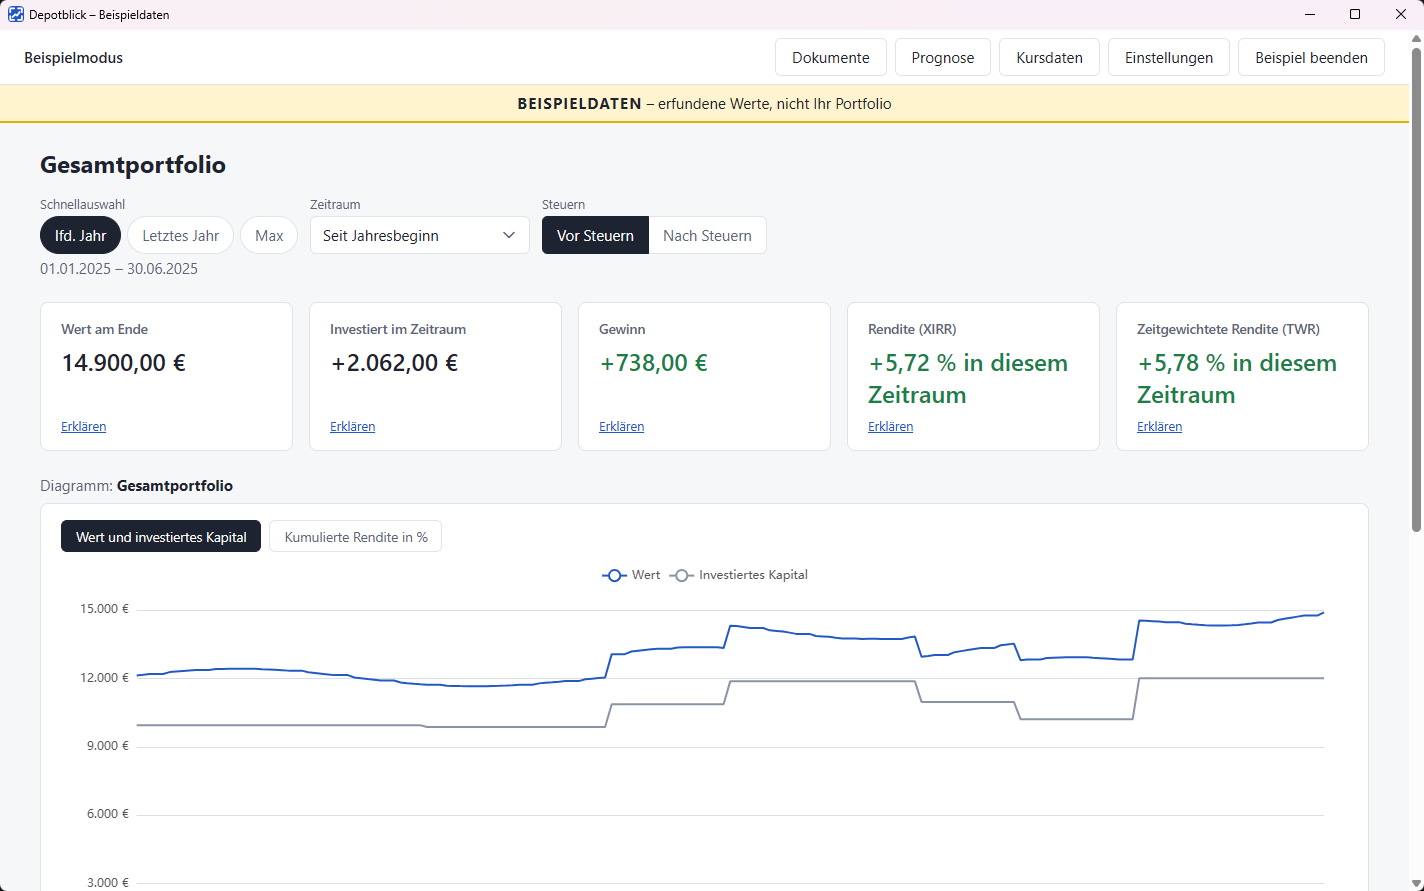The image size is (1424, 891).
Task: Switch to Vor Steuern view
Action: coord(595,236)
